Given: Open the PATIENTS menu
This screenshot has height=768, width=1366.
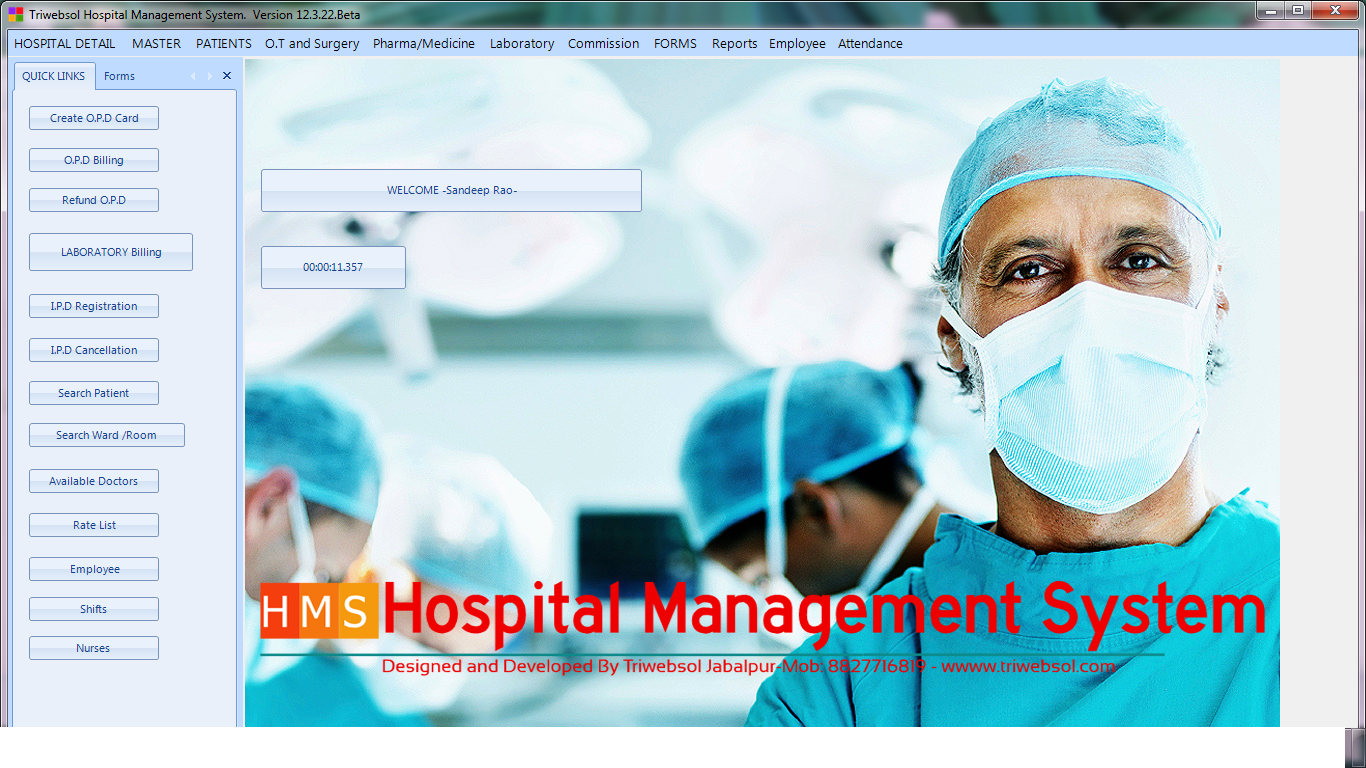Looking at the screenshot, I should 223,43.
